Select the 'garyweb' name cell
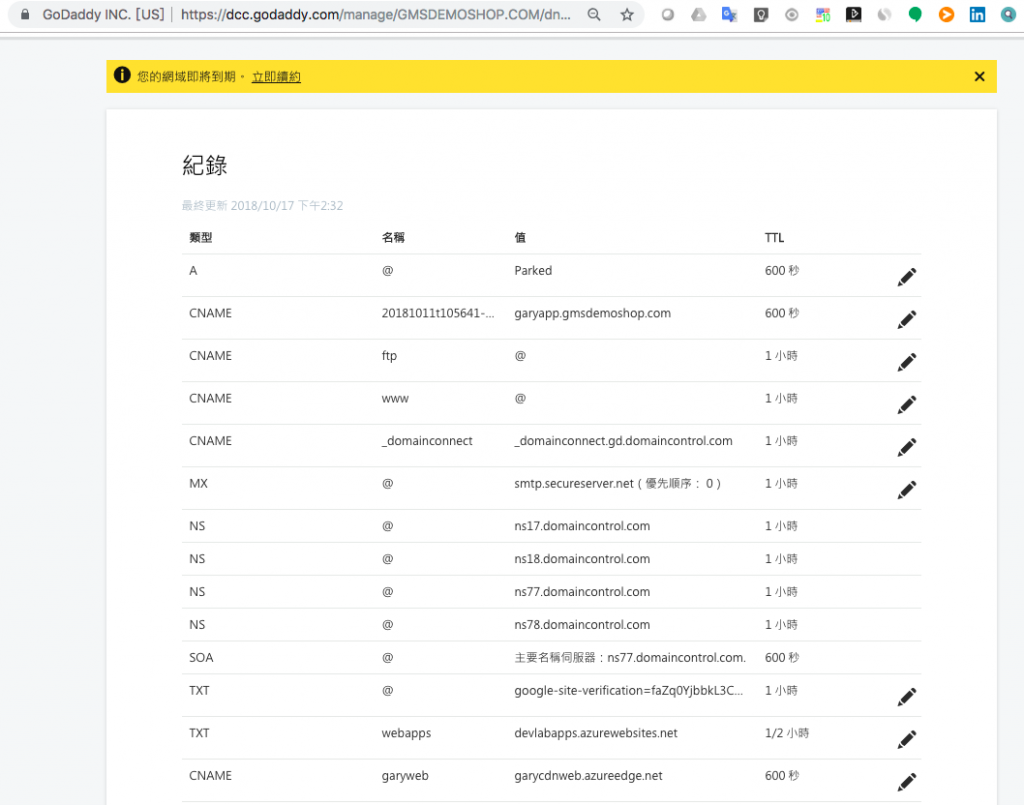 [x=405, y=776]
